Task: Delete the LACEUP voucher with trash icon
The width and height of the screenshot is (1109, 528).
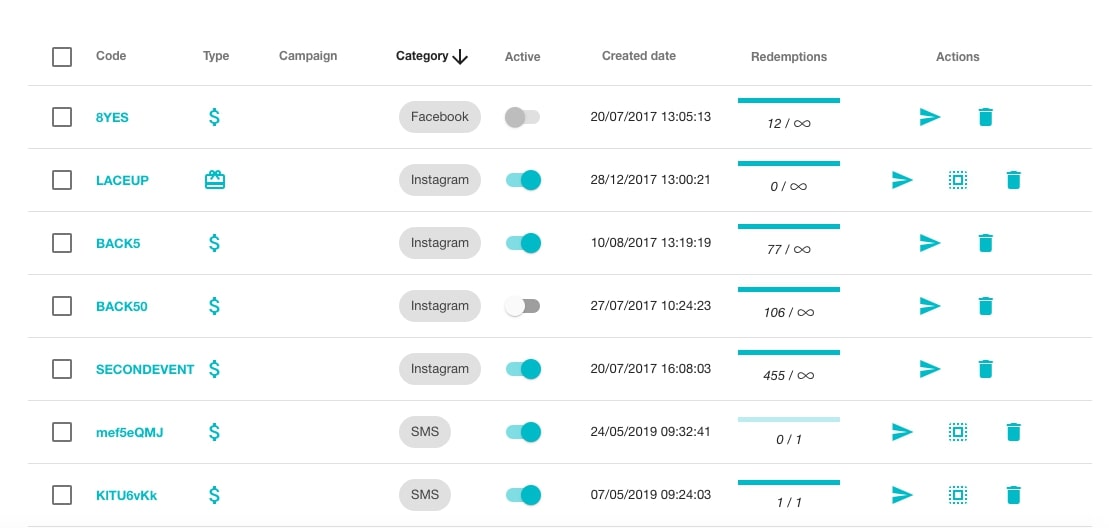Action: [x=1014, y=180]
